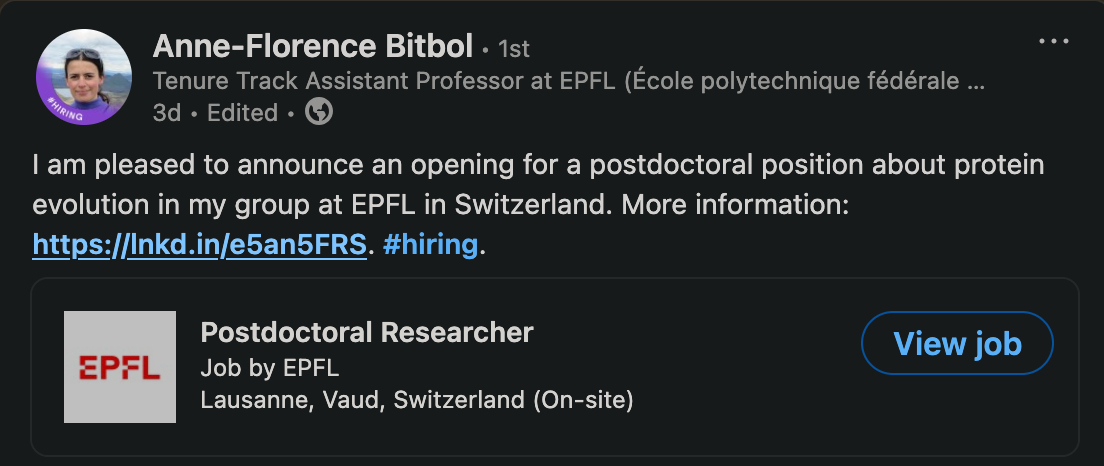The width and height of the screenshot is (1104, 466).
Task: Click the 1st connection degree label
Action: [x=511, y=48]
